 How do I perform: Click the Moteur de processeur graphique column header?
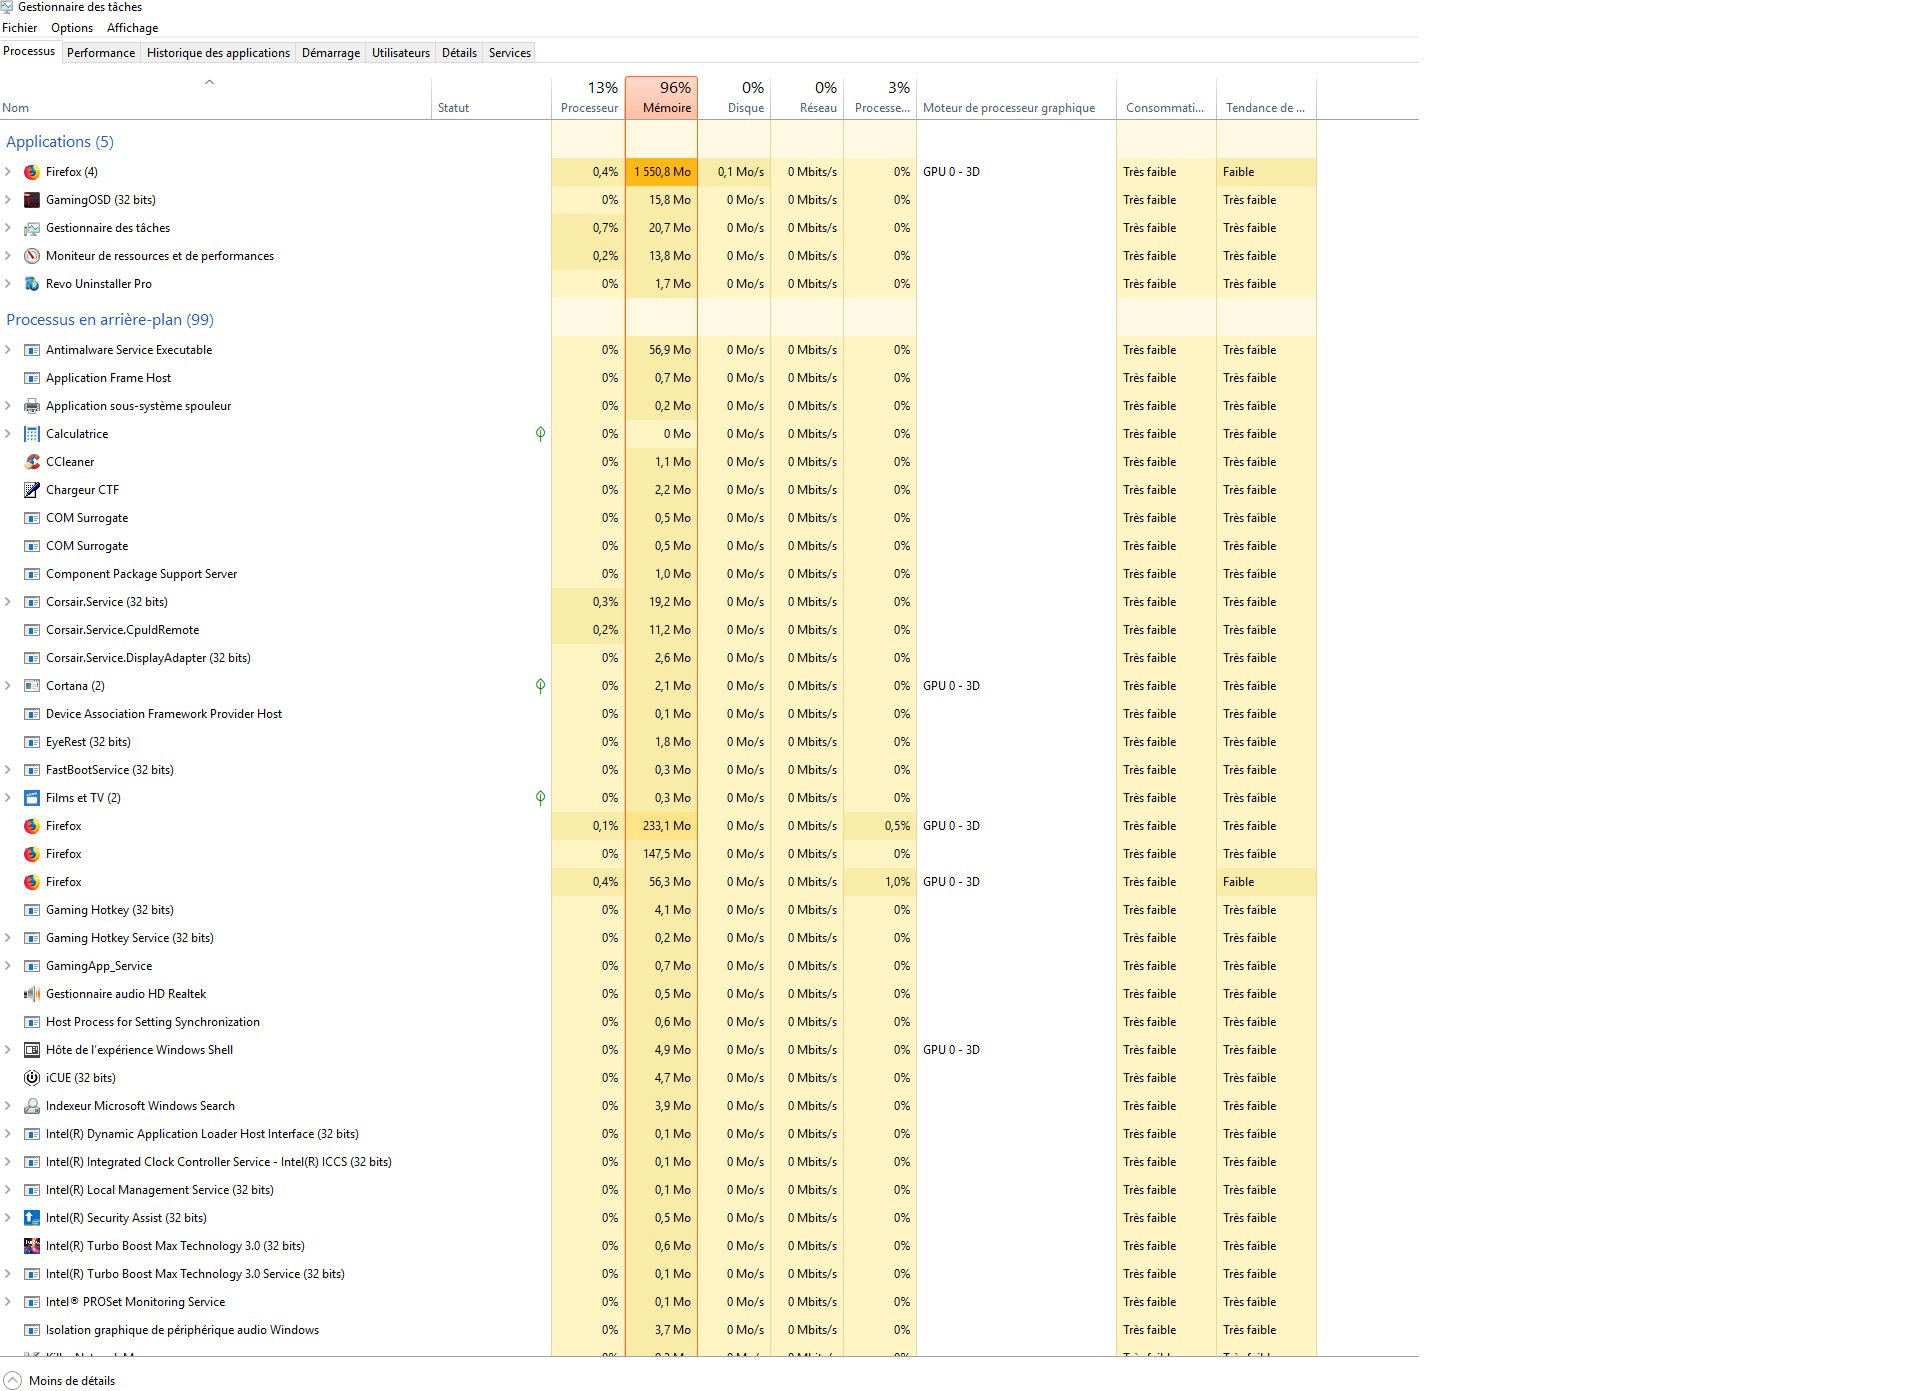tap(1008, 108)
